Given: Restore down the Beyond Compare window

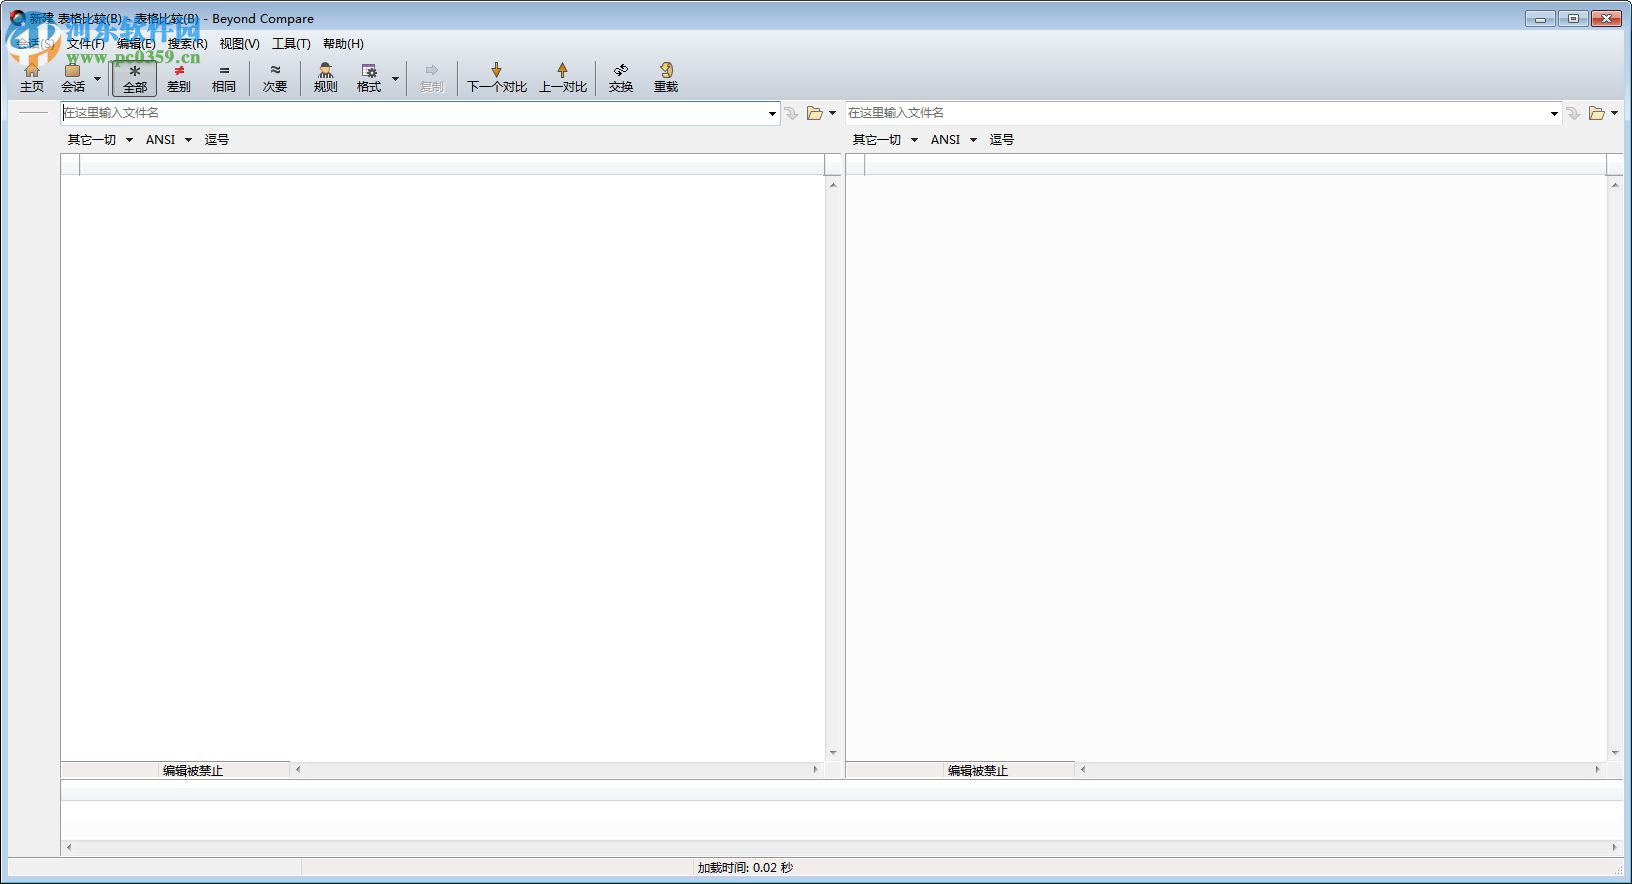Looking at the screenshot, I should tap(1573, 19).
